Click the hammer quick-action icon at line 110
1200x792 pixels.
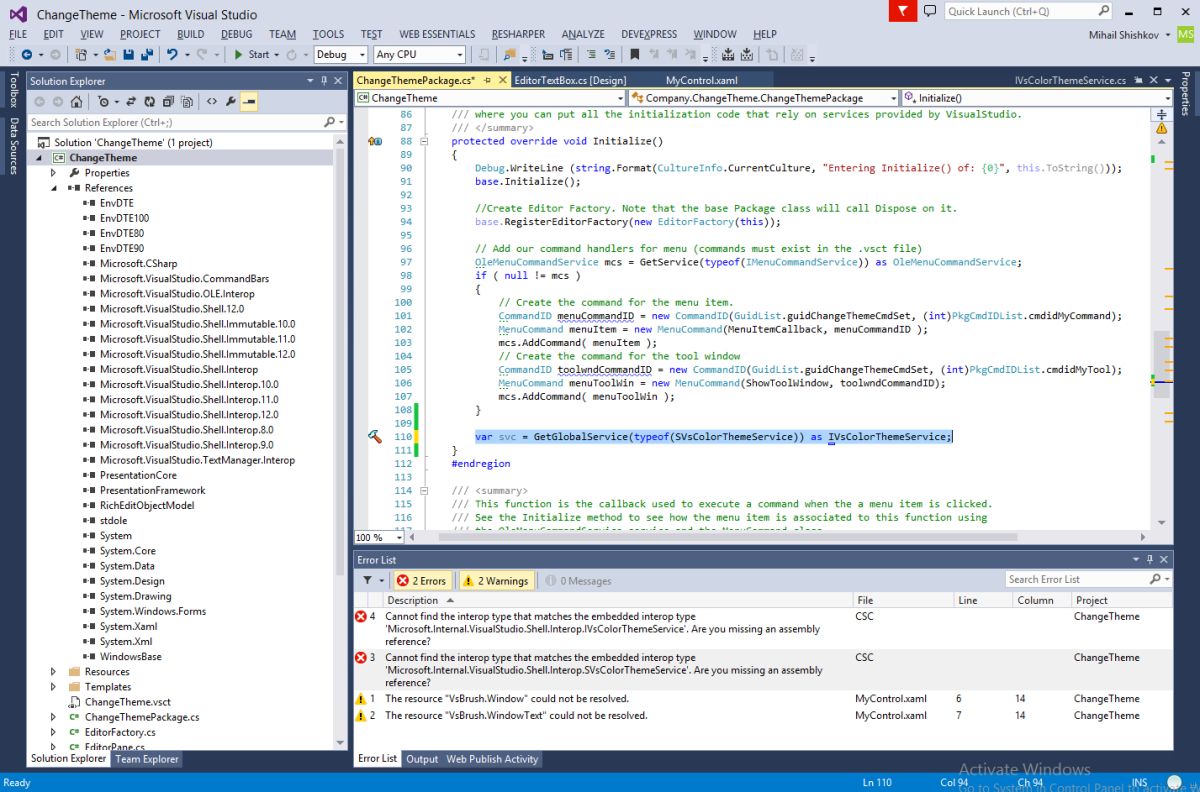[375, 437]
